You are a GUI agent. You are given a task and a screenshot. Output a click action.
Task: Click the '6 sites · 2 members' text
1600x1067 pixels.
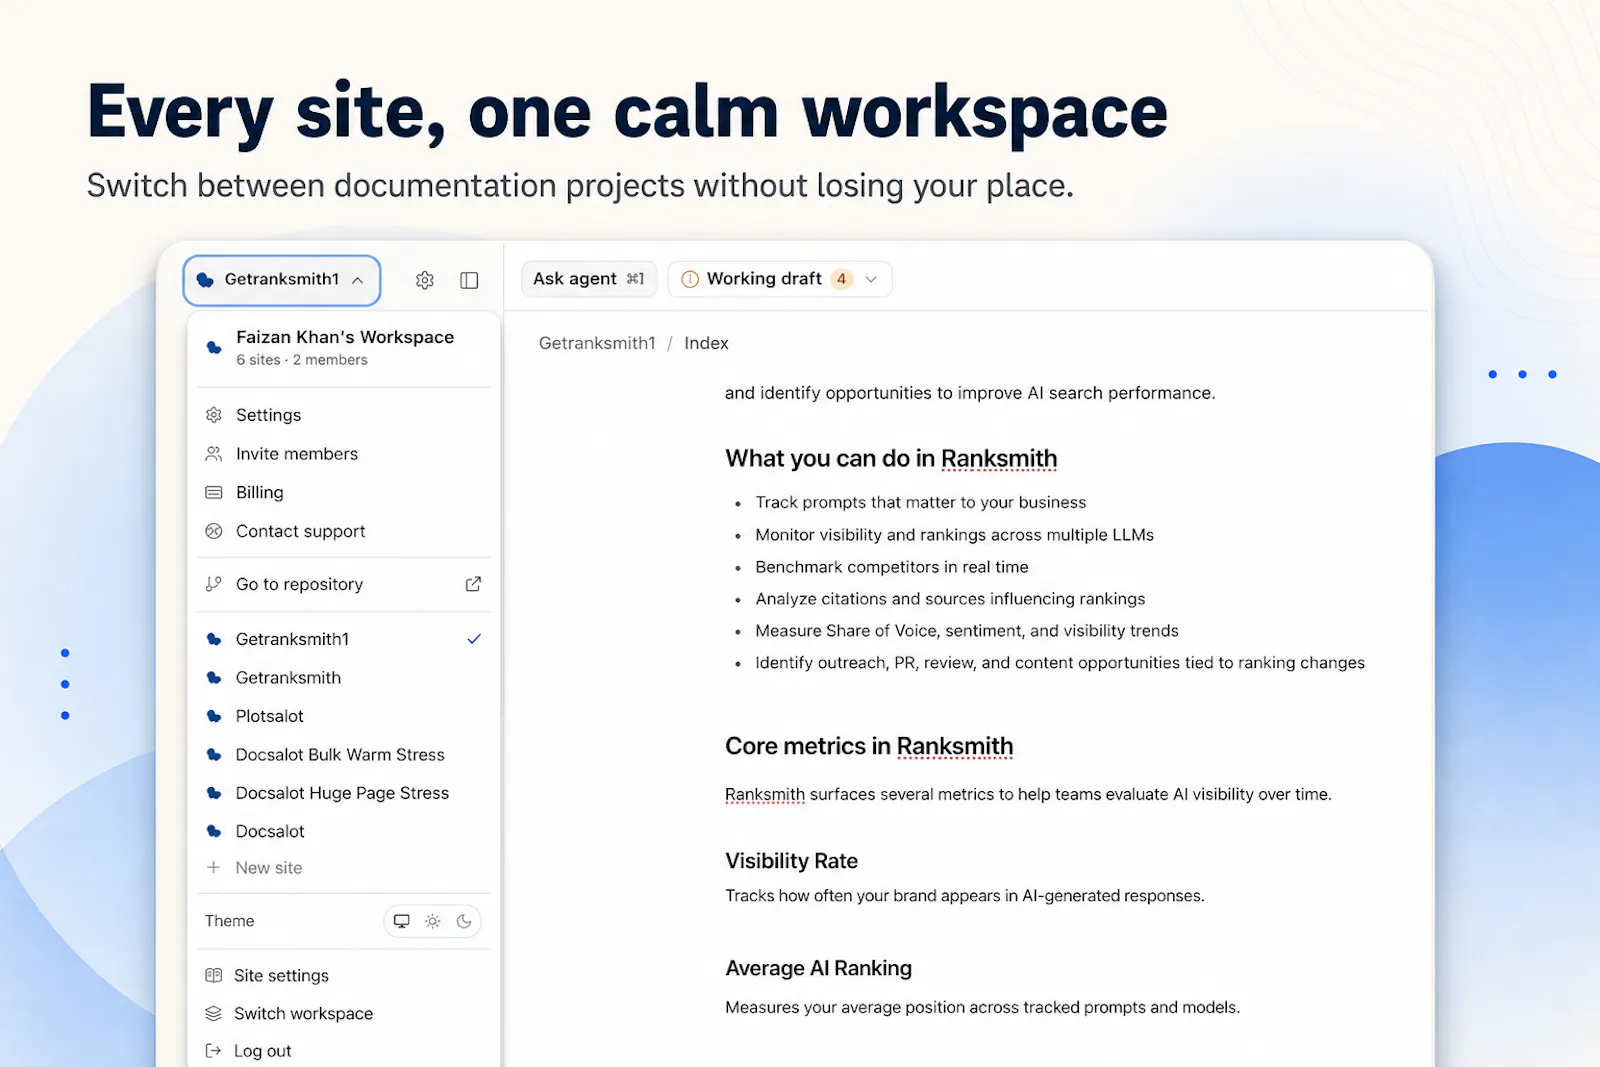(302, 360)
